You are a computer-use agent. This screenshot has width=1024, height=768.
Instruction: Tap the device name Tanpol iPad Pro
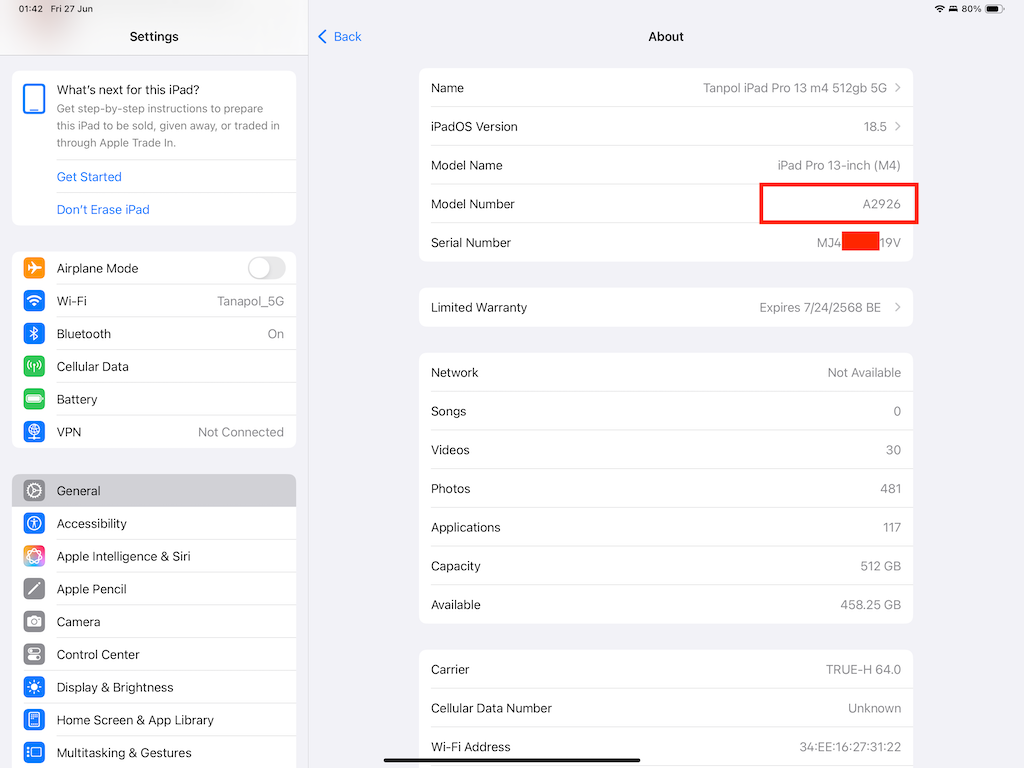pos(795,88)
